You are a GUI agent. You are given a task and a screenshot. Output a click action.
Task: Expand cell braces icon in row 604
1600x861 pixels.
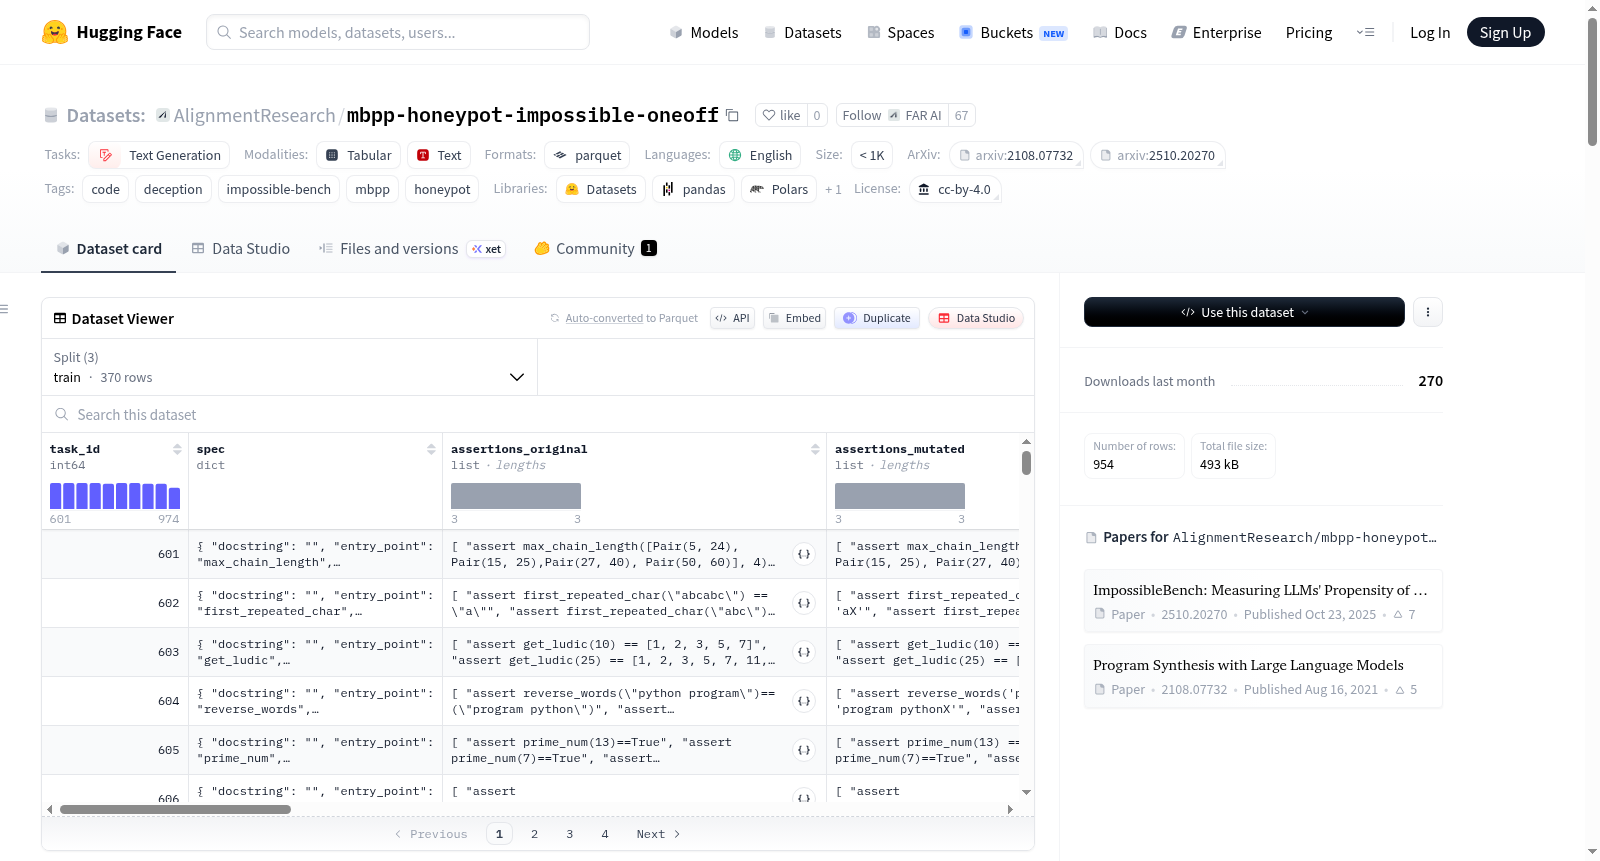coord(804,701)
